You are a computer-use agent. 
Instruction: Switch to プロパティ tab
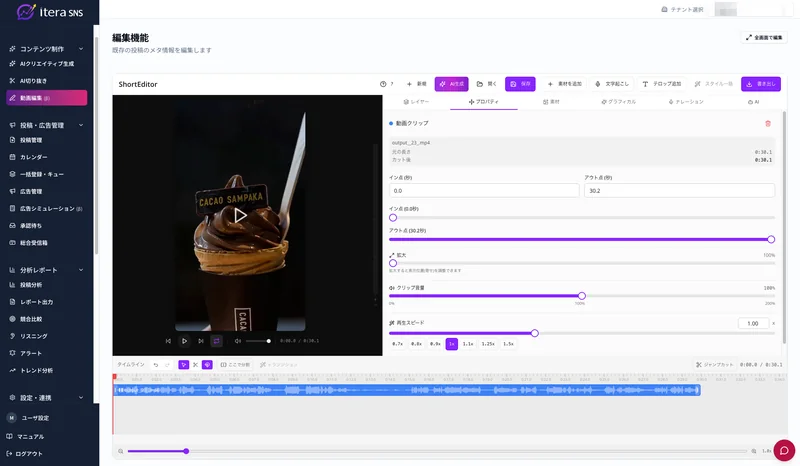(484, 102)
